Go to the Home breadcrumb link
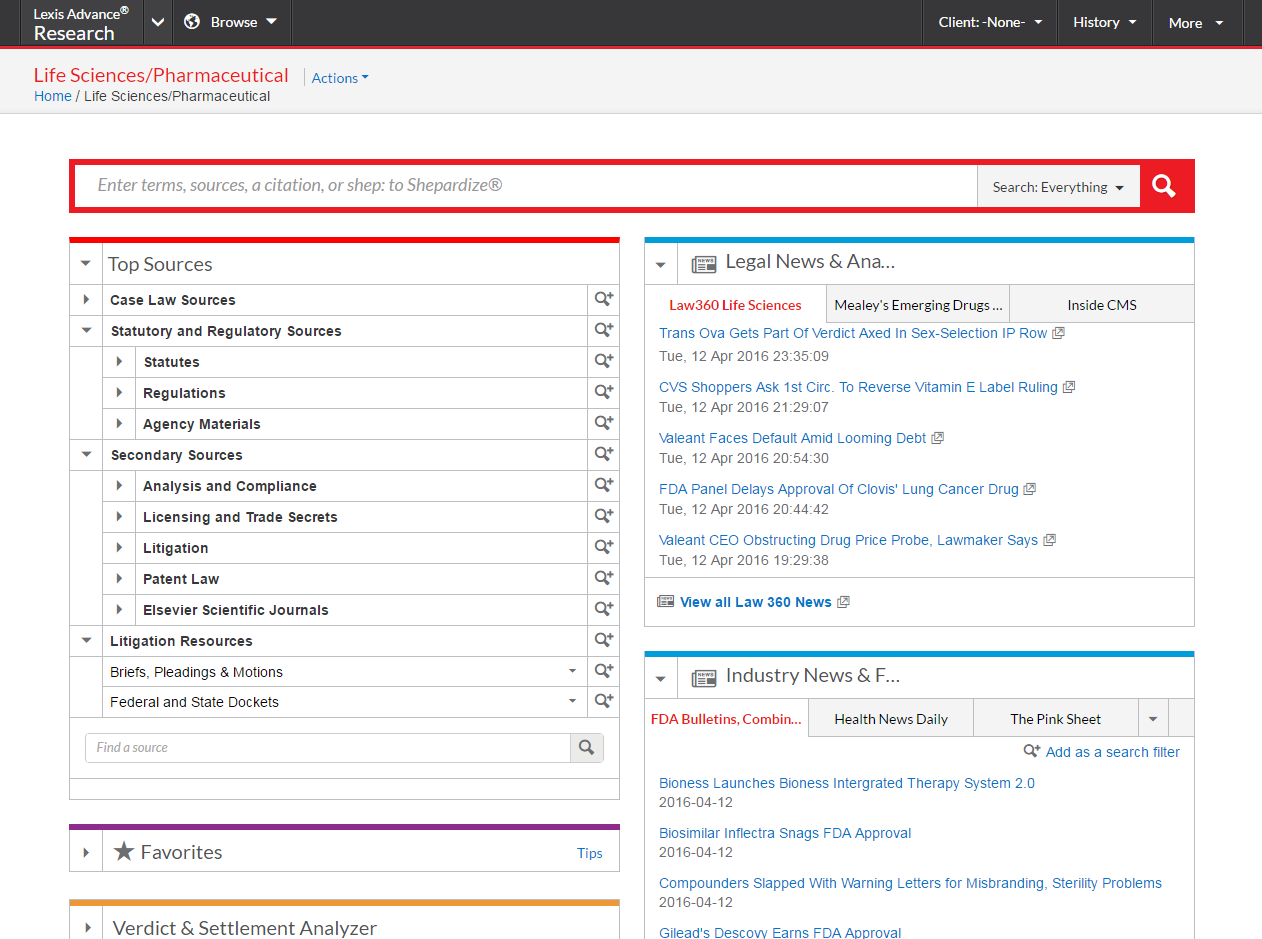The height and width of the screenshot is (939, 1262). point(53,96)
